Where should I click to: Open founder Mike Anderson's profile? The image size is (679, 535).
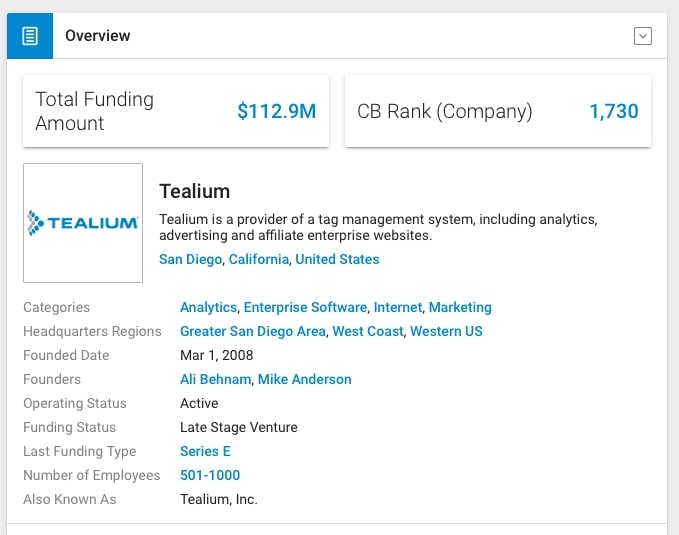(x=304, y=379)
